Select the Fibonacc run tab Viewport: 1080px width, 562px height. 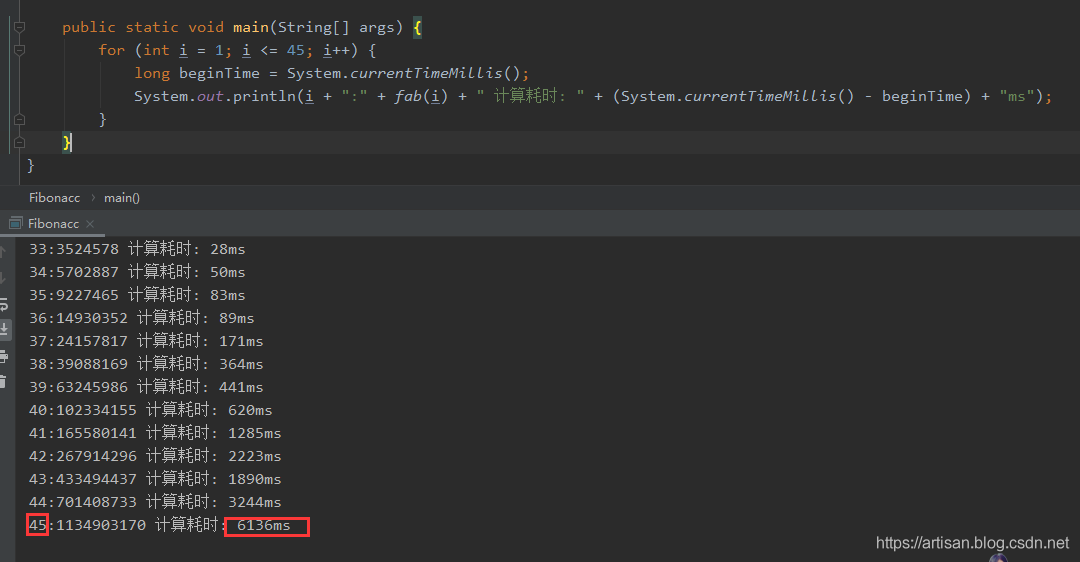tap(53, 224)
